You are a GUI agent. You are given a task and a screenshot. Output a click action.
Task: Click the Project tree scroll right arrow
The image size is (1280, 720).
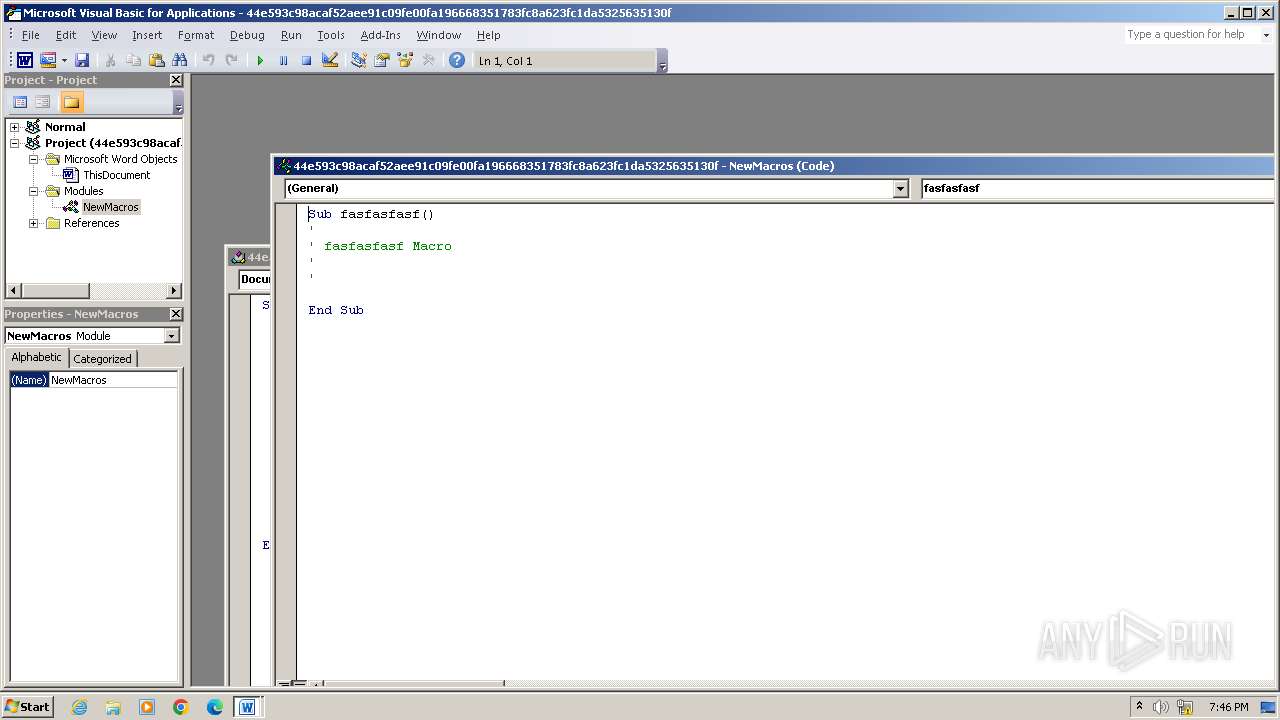click(x=174, y=291)
